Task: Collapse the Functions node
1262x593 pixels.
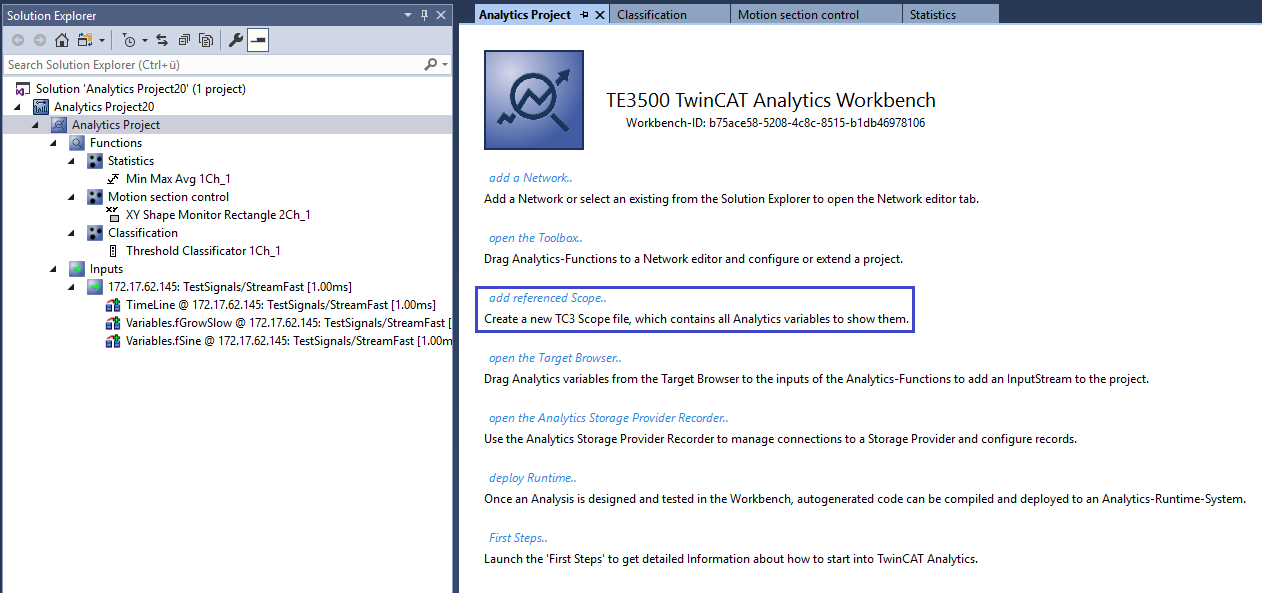Action: (56, 143)
